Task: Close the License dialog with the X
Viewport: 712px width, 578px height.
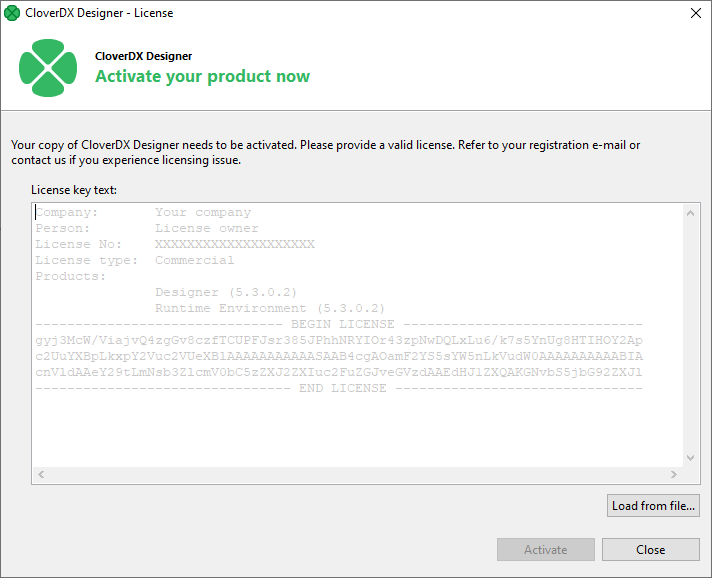Action: click(695, 13)
